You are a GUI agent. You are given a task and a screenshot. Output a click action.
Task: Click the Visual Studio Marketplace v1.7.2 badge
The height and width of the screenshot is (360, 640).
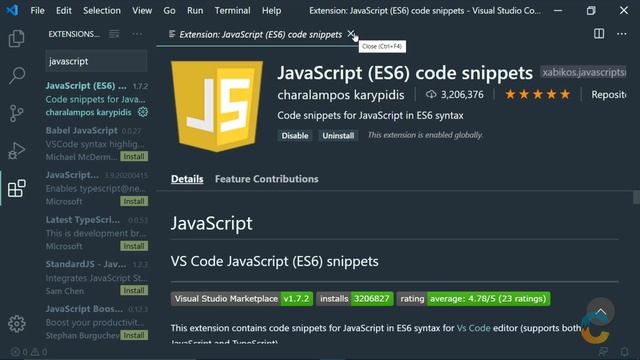pos(242,299)
